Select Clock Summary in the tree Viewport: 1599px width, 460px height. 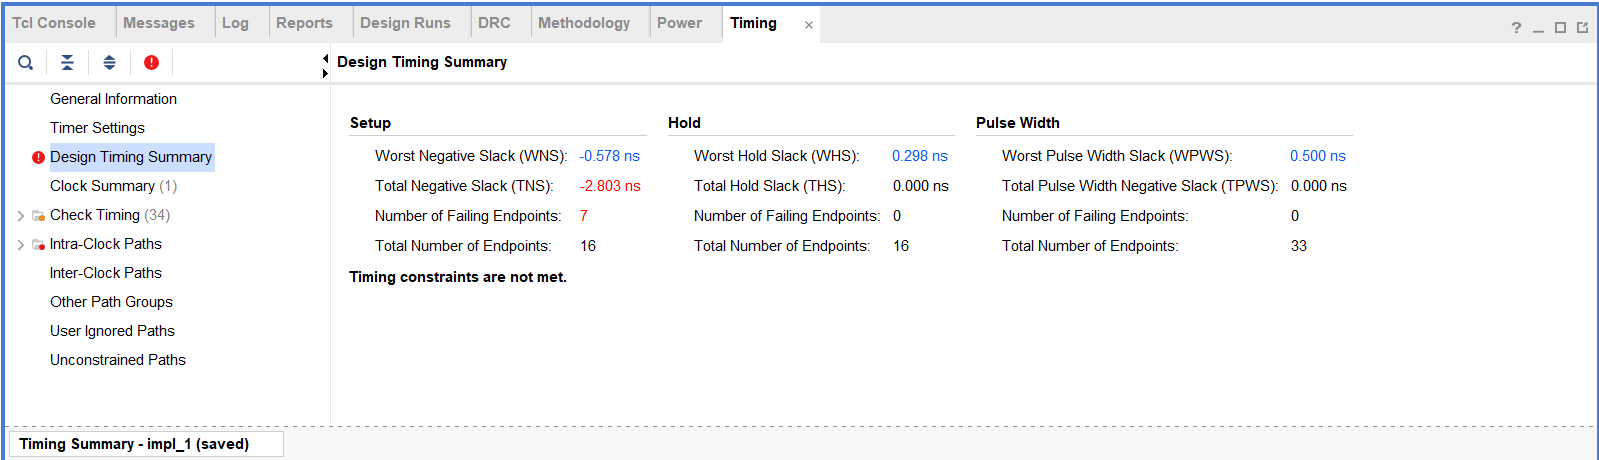pyautogui.click(x=102, y=186)
